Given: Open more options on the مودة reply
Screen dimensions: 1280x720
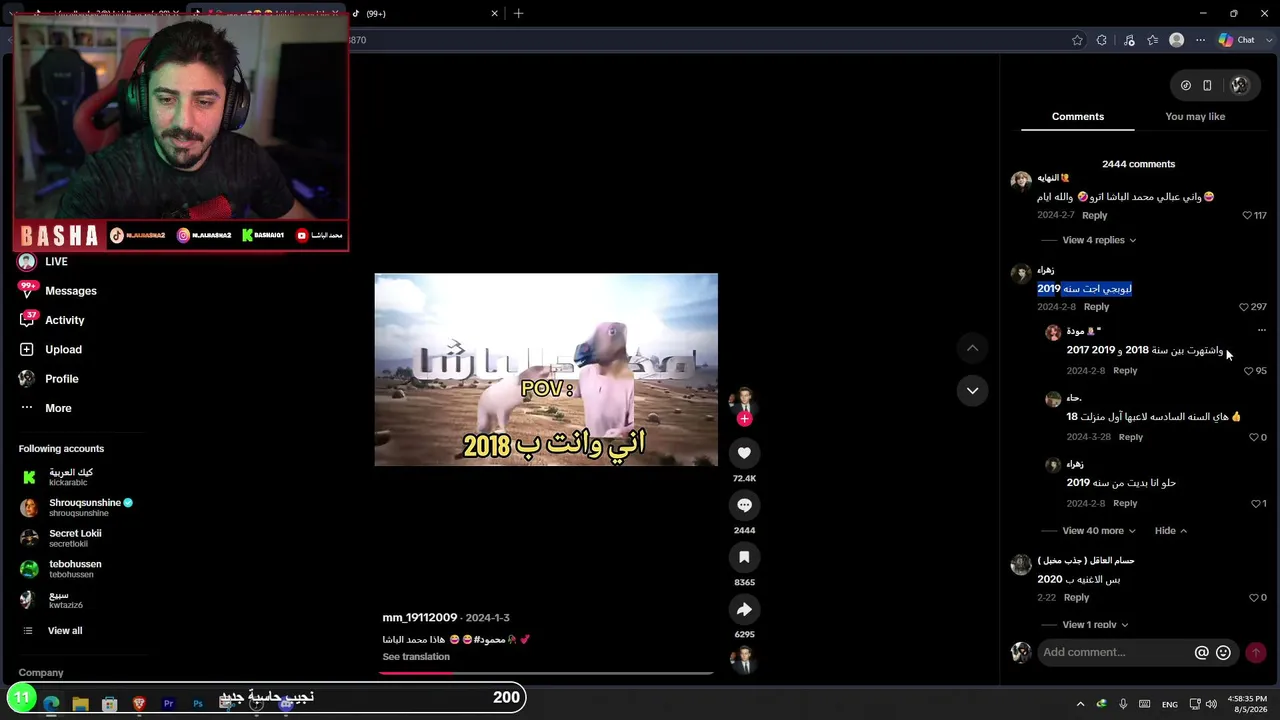Looking at the screenshot, I should click(1261, 331).
